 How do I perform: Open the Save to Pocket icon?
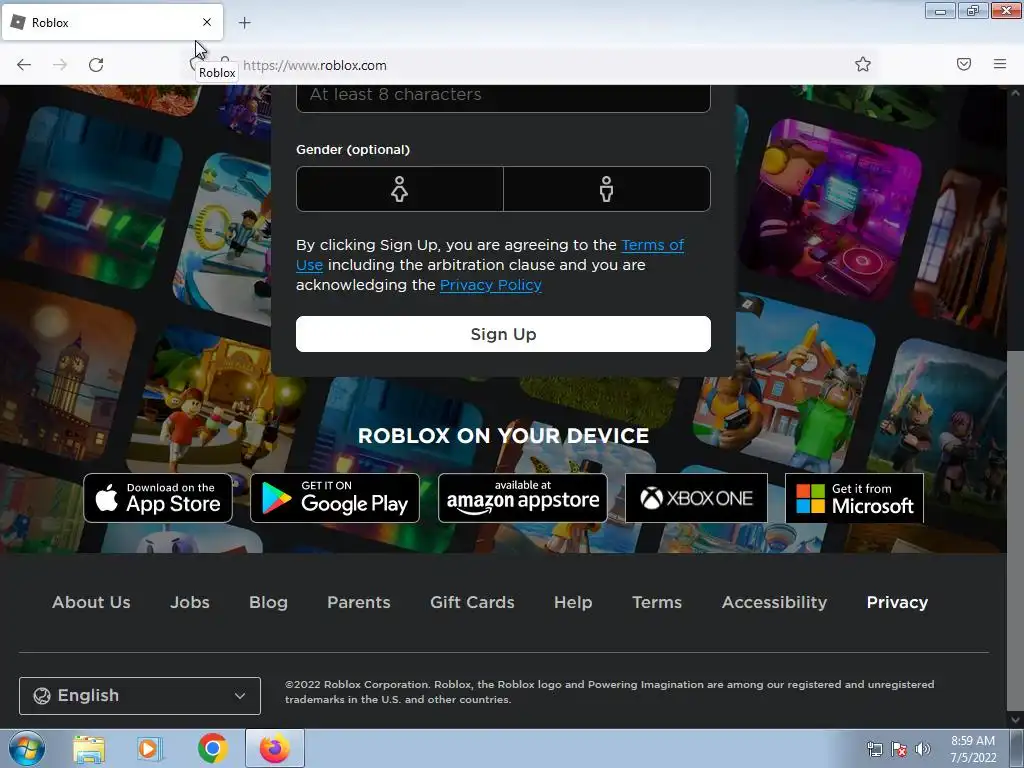[964, 64]
